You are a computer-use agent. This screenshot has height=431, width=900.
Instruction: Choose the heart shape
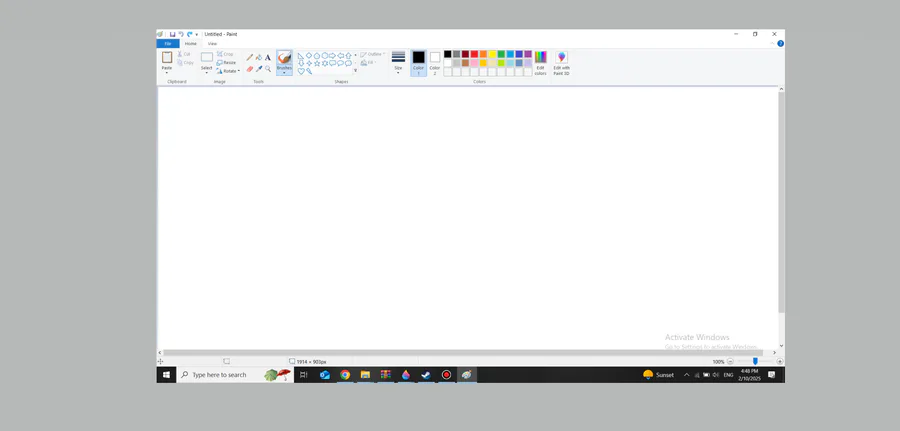(x=301, y=71)
